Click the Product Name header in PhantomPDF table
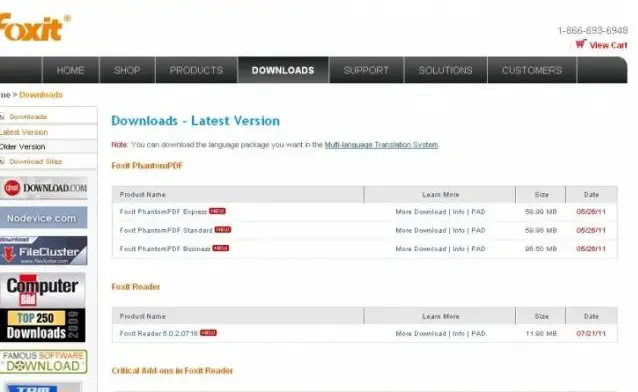 point(142,195)
